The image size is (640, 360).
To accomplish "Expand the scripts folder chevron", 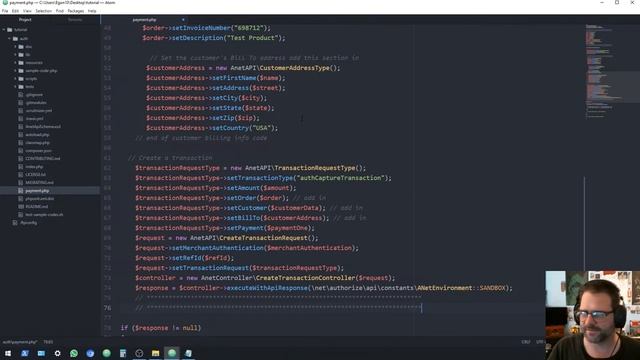I will [x=16, y=79].
